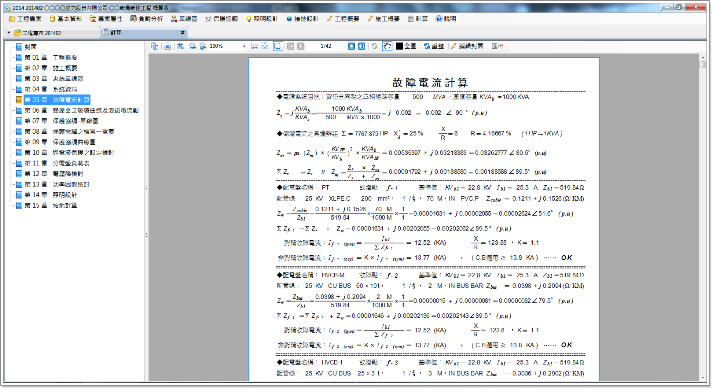Open the 說明 help menu

(446, 19)
